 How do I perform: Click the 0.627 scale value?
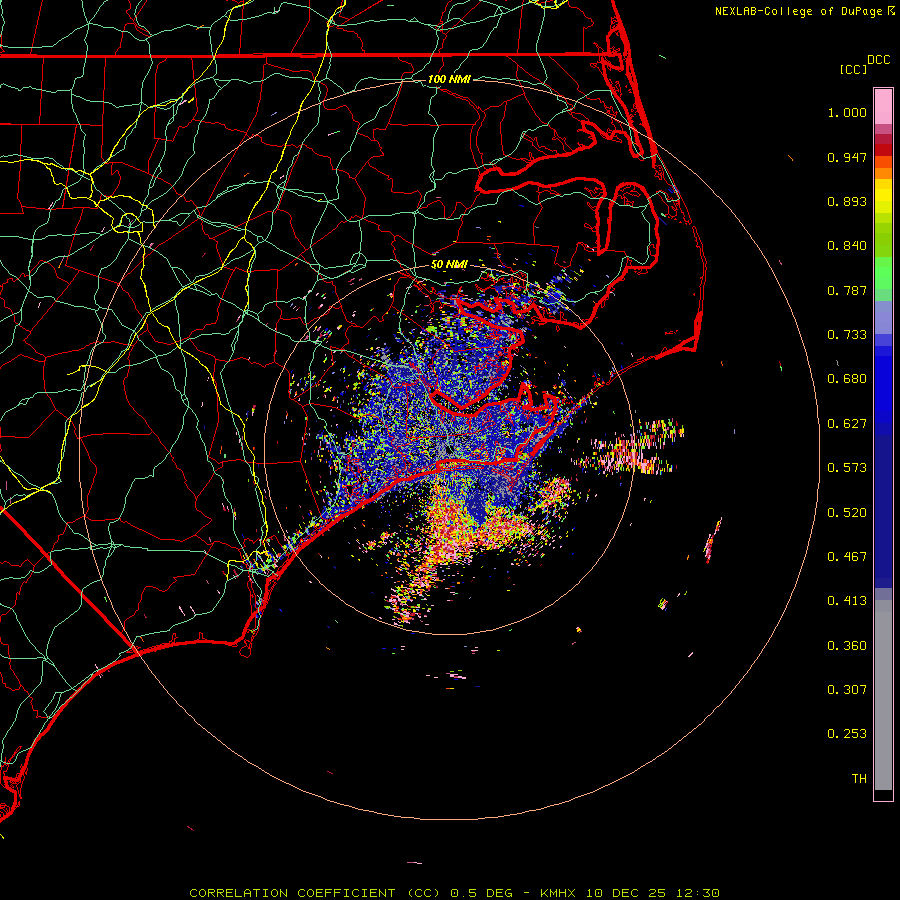[847, 424]
